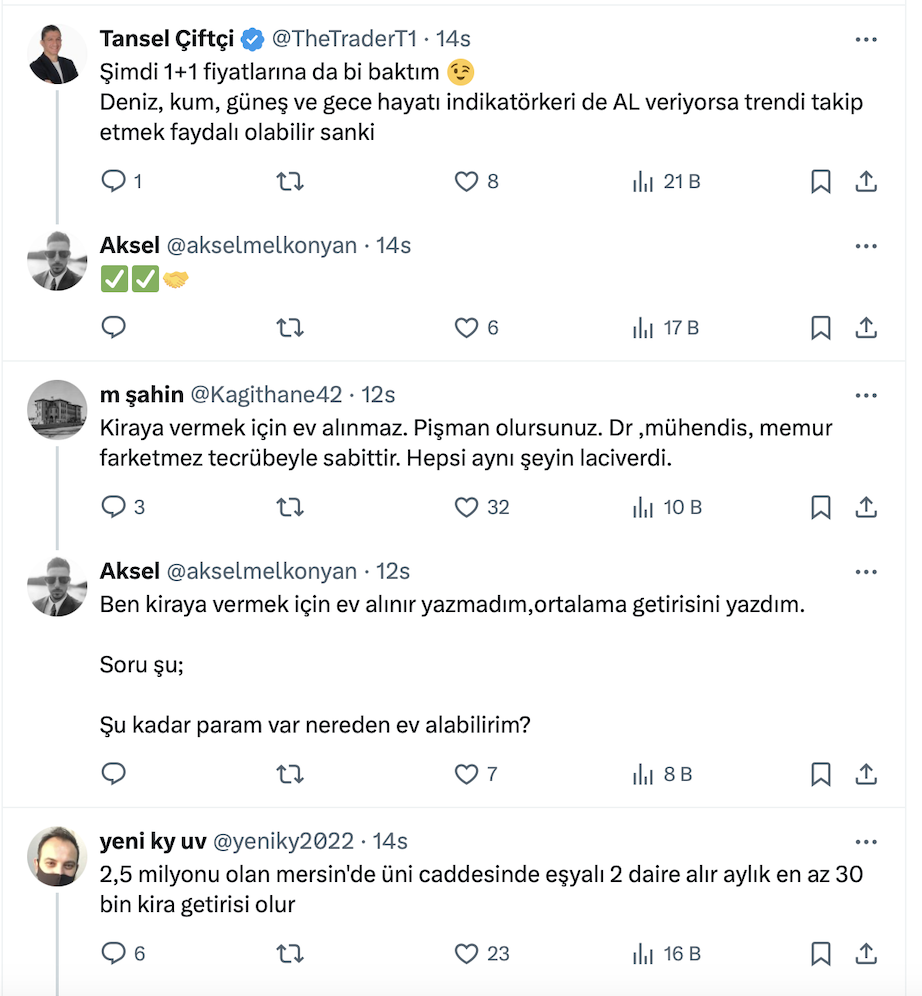Share m şahin's tweet
Viewport: 922px width, 996px height.
click(866, 507)
